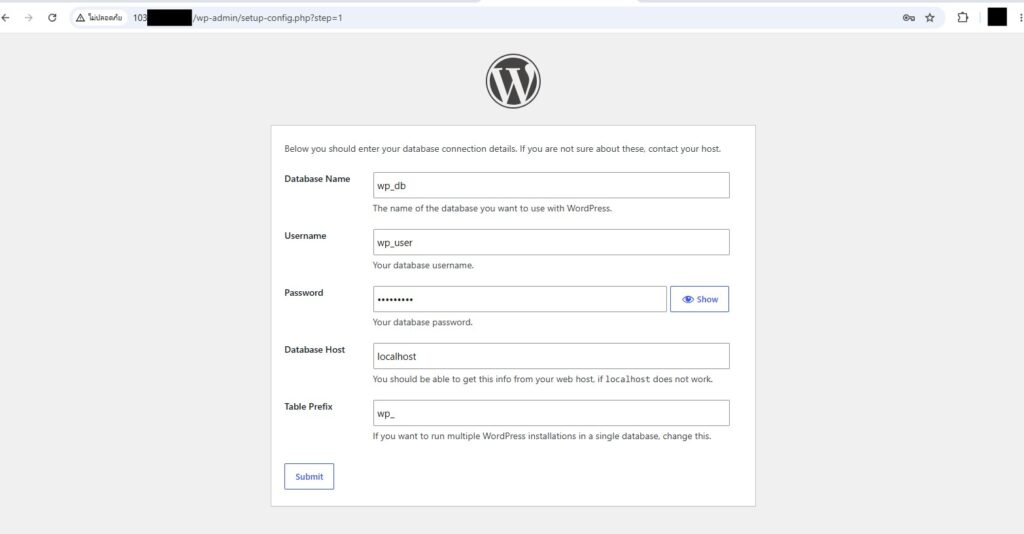
Task: Click the Table Prefix label
Action: pyautogui.click(x=308, y=406)
